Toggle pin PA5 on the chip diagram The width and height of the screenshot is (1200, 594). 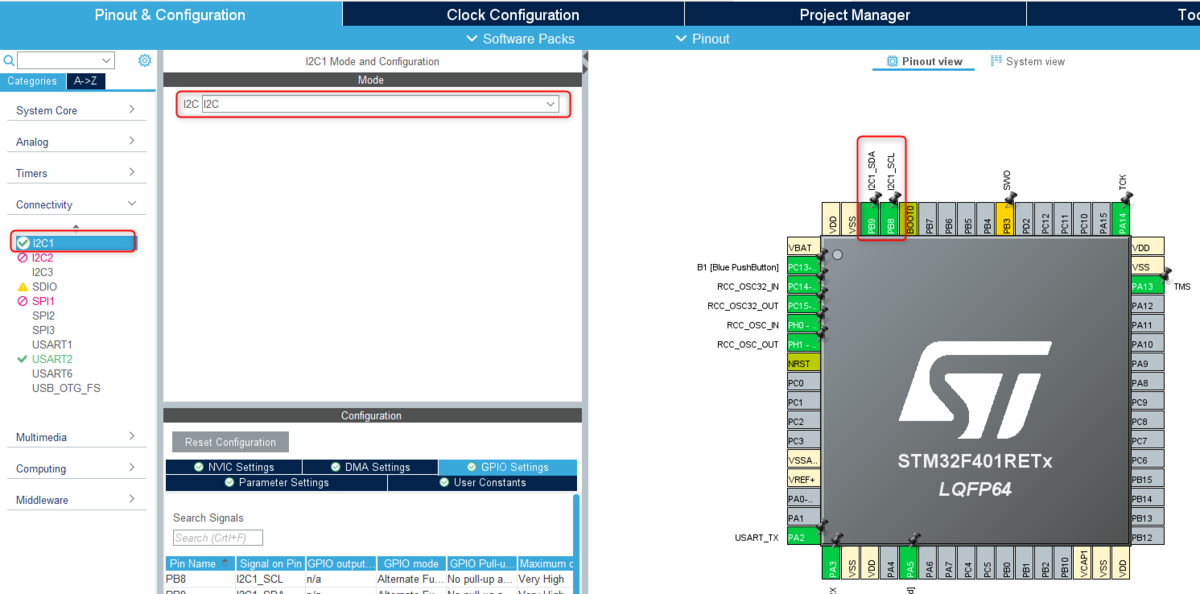click(x=908, y=563)
